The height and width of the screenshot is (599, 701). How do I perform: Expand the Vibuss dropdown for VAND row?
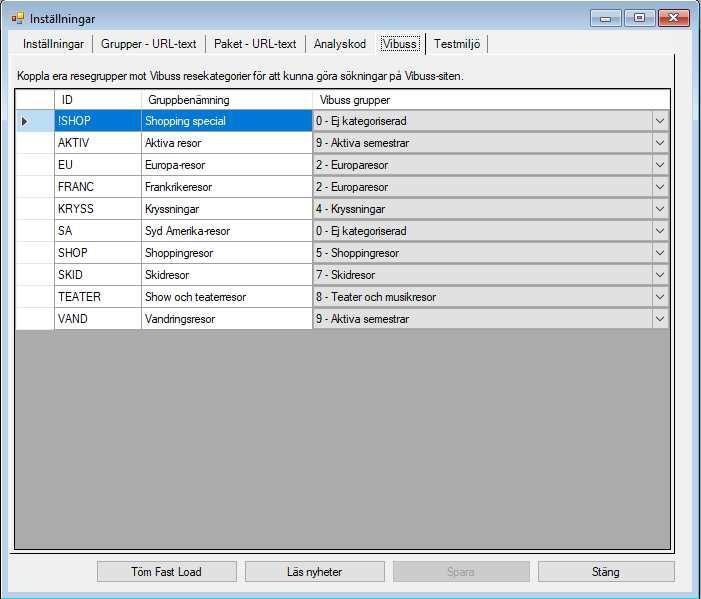[x=660, y=318]
